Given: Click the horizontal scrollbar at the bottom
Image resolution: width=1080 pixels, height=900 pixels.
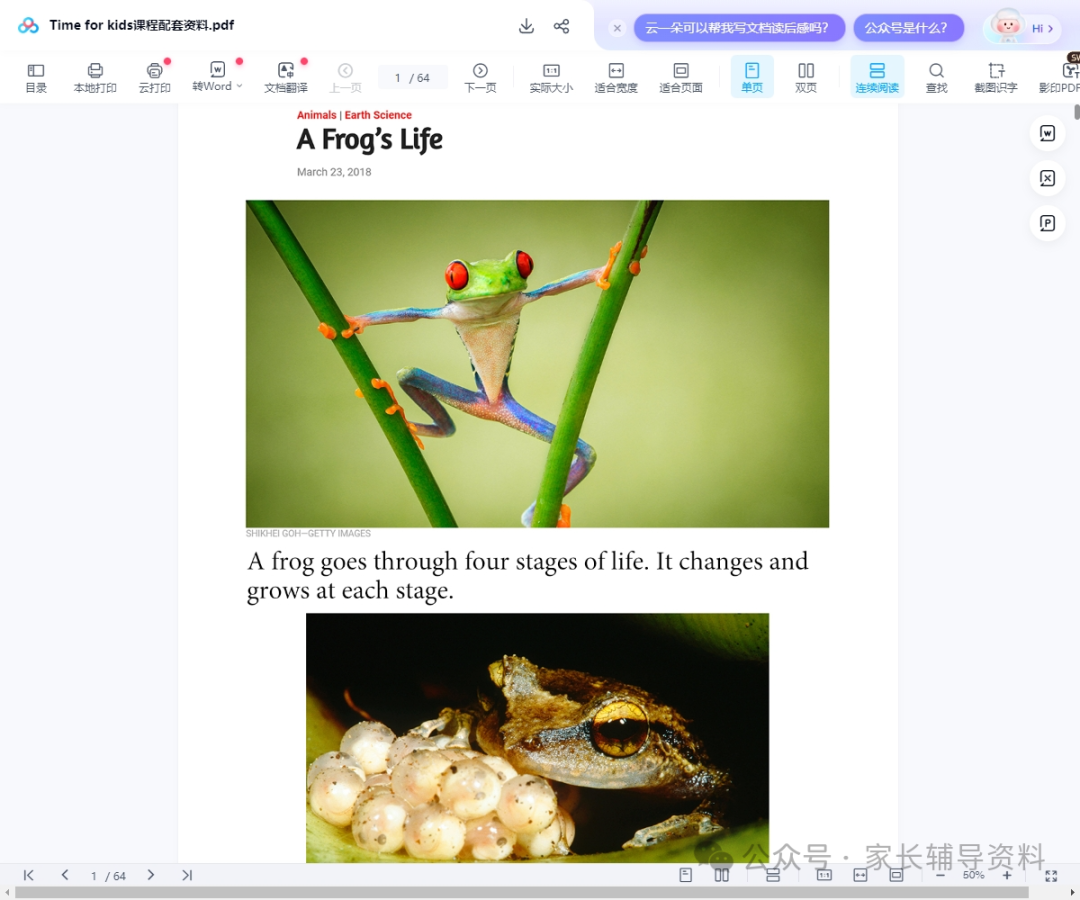Looking at the screenshot, I should (x=521, y=892).
